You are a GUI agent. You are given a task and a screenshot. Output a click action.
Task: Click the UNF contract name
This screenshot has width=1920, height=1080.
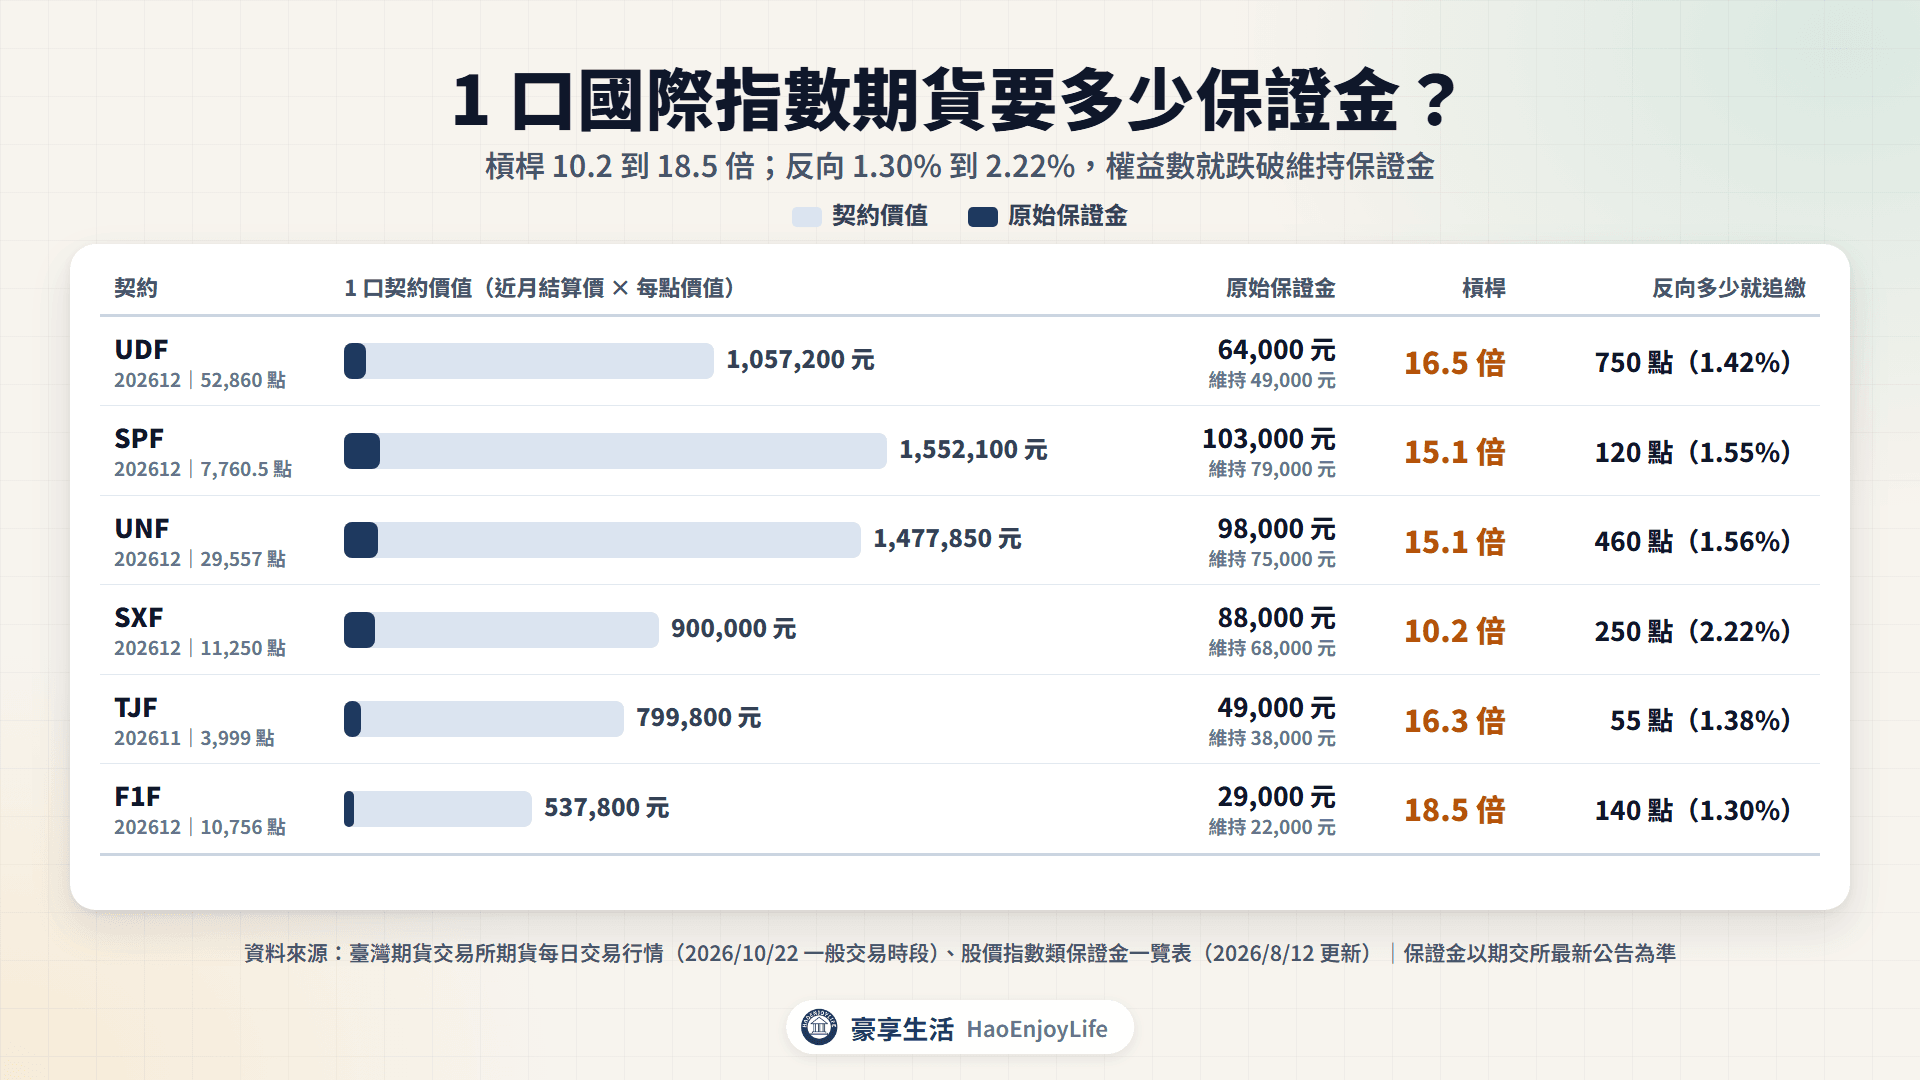coord(142,529)
